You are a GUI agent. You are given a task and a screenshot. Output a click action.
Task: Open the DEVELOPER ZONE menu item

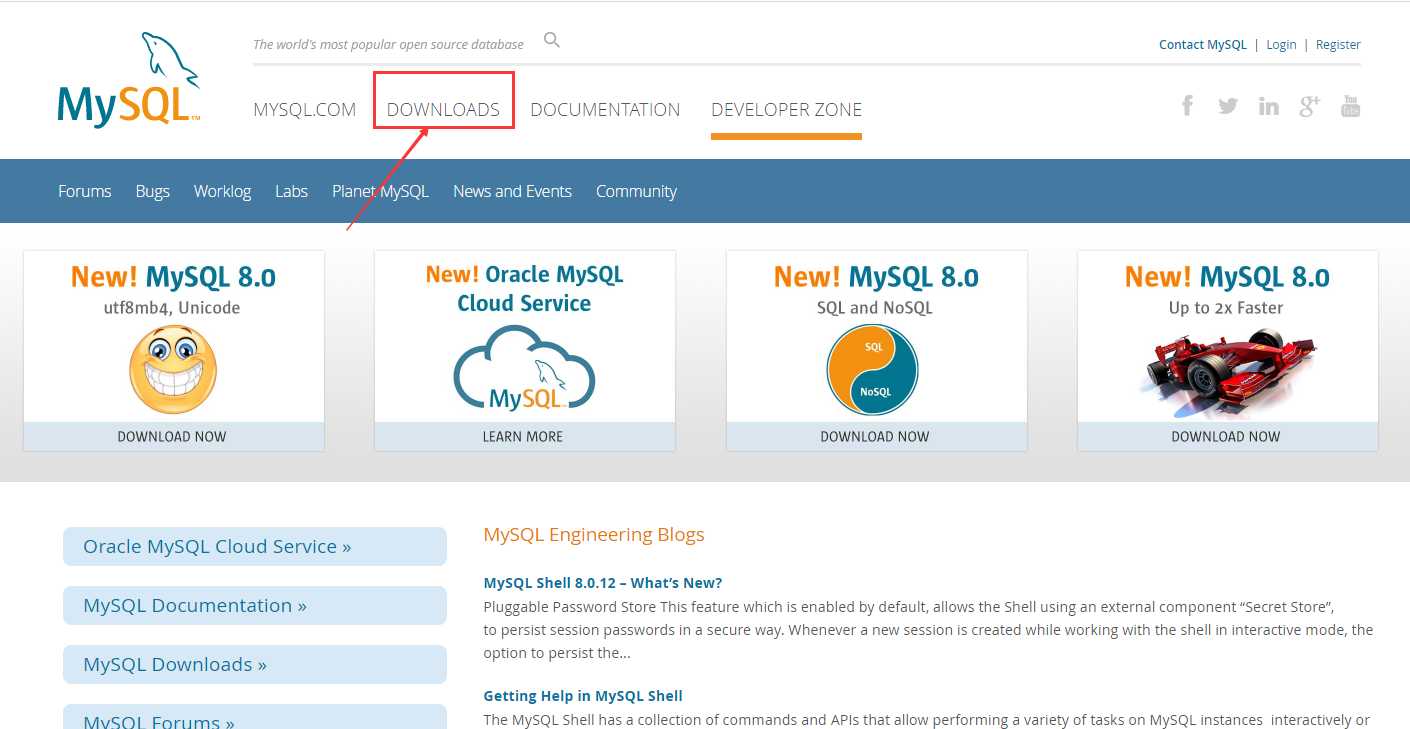(x=786, y=110)
